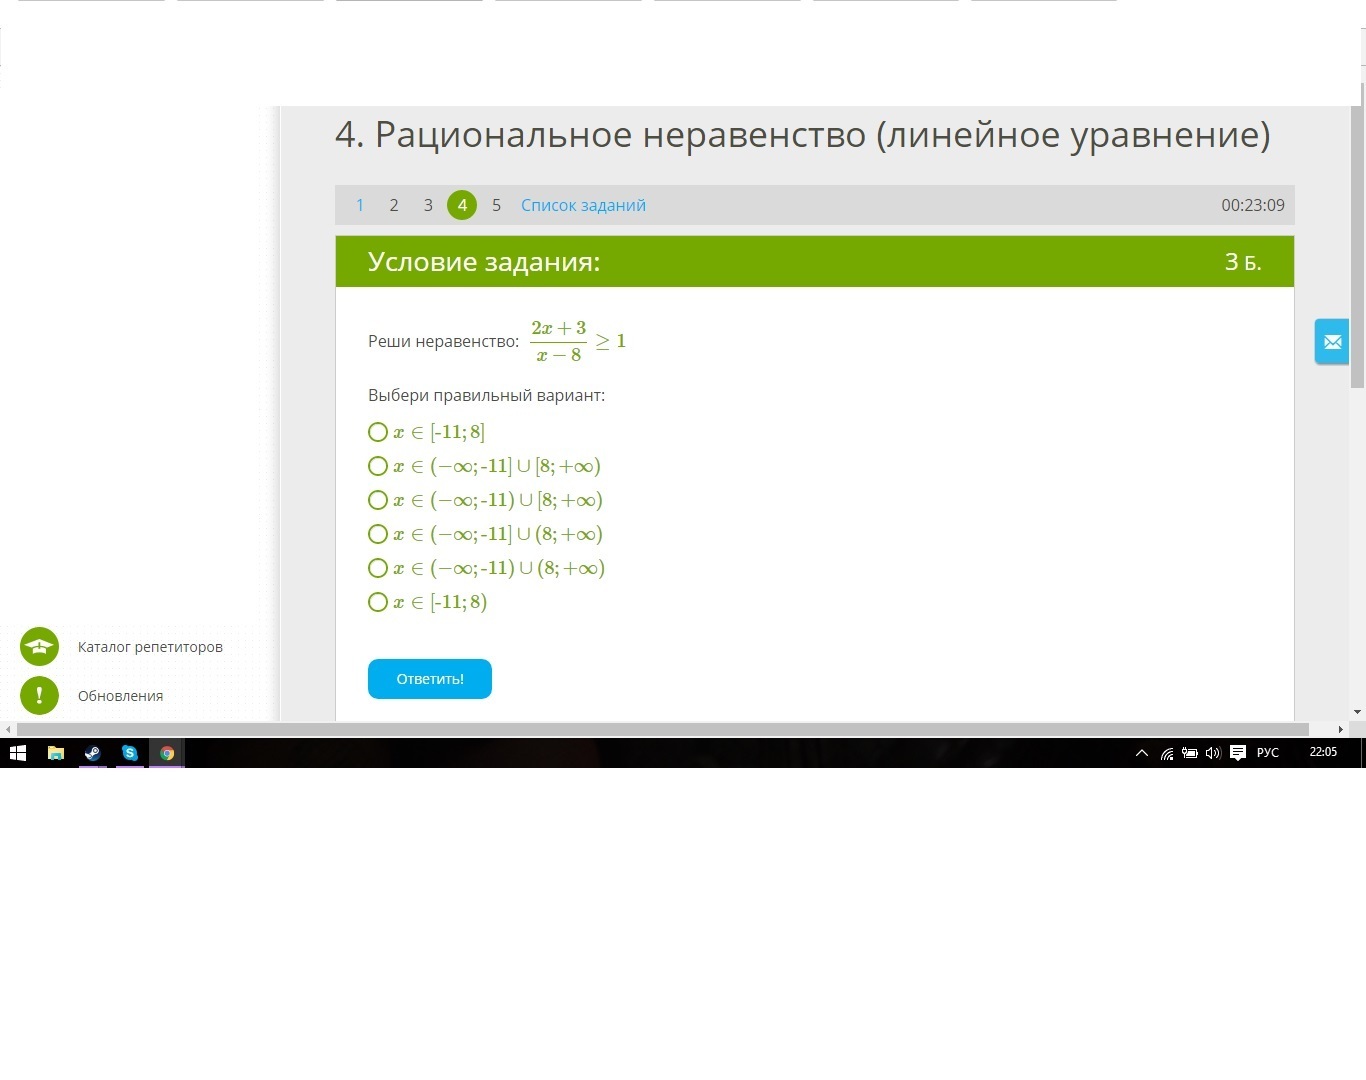Submit with the Ответить! button

pos(430,679)
